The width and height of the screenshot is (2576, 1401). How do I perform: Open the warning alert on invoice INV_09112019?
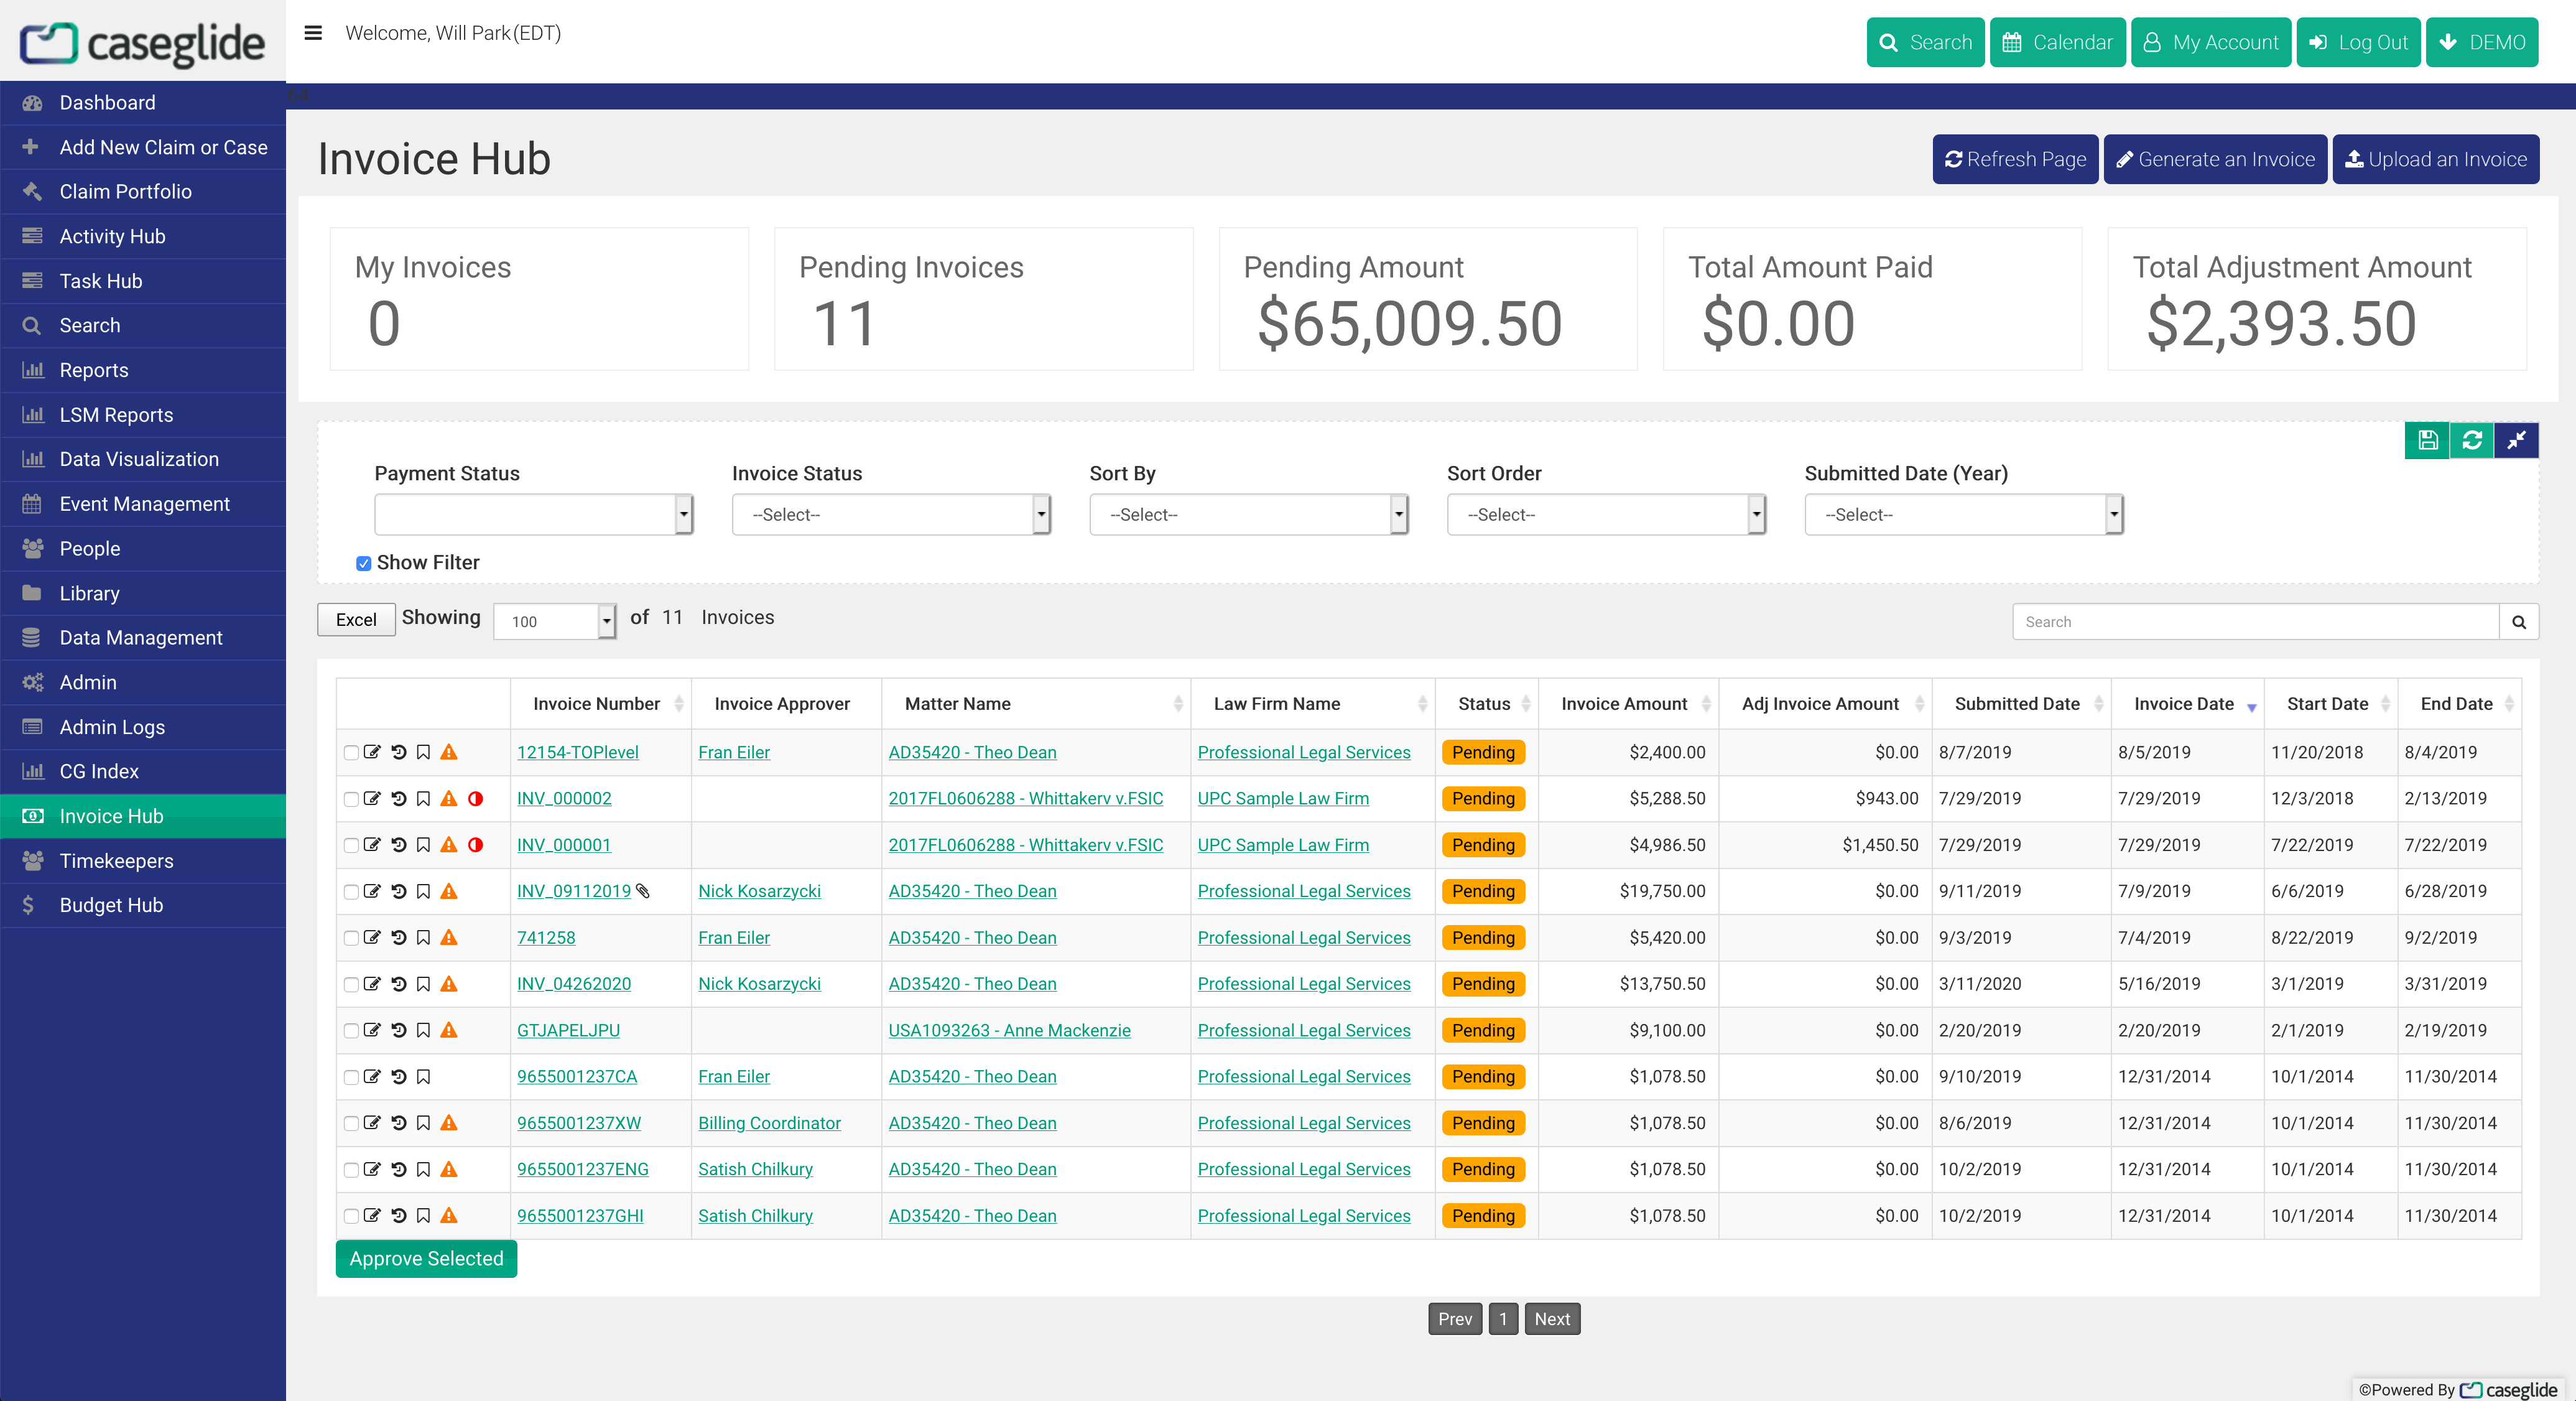coord(448,892)
